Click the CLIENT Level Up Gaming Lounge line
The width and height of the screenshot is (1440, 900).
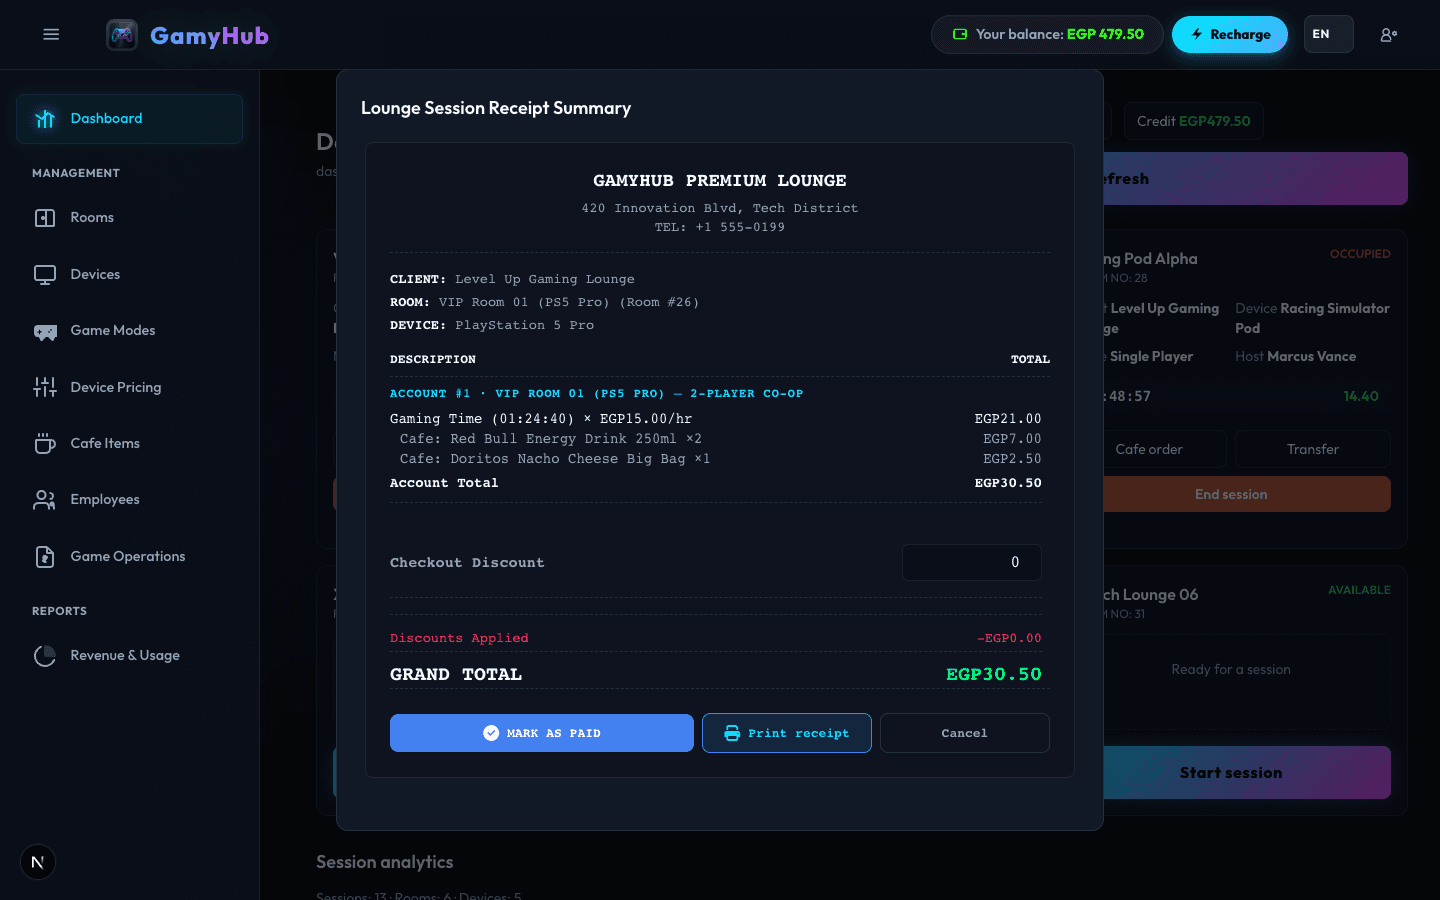click(512, 279)
